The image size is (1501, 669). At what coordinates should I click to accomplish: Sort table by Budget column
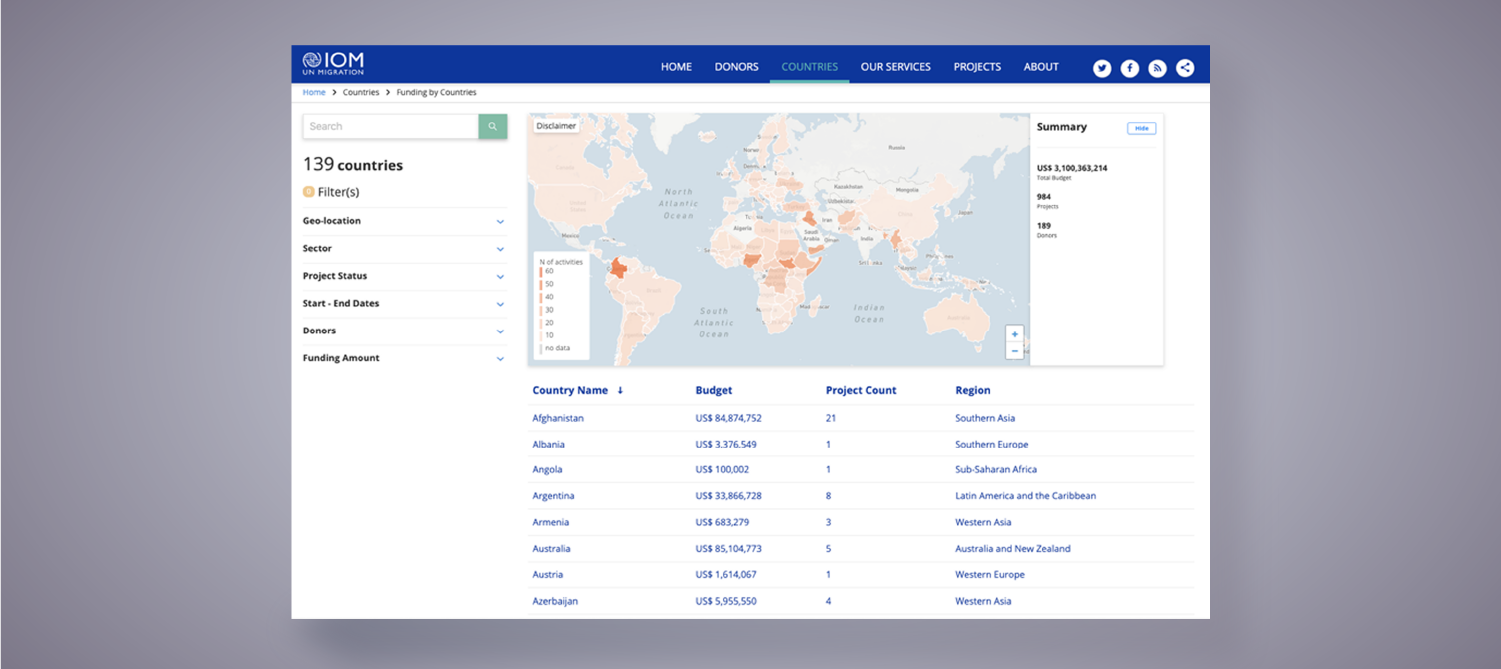point(714,391)
